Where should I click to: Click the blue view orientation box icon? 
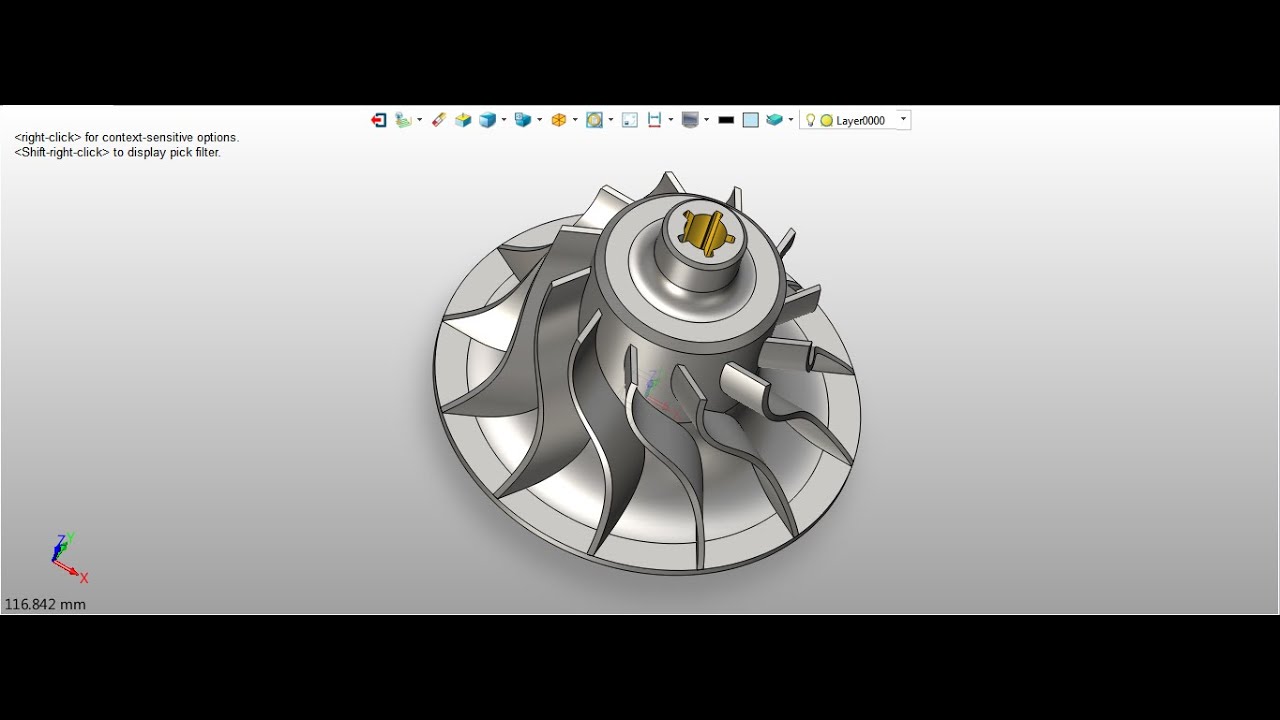(522, 120)
